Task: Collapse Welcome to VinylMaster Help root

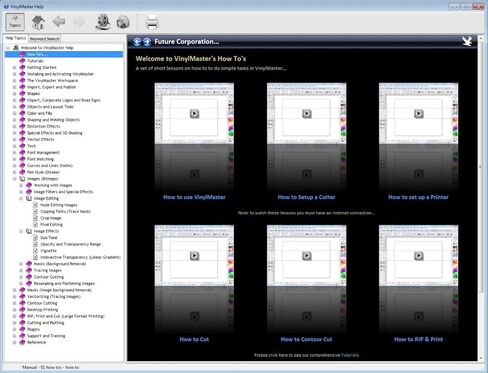Action: [8, 48]
